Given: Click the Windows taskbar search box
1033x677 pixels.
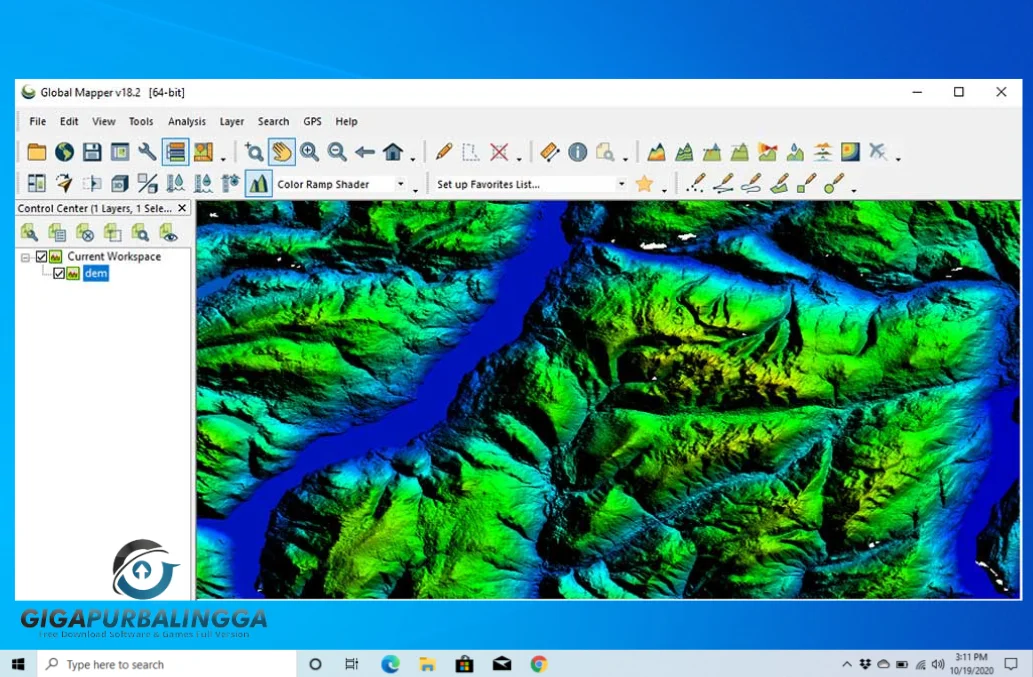Looking at the screenshot, I should coord(167,664).
